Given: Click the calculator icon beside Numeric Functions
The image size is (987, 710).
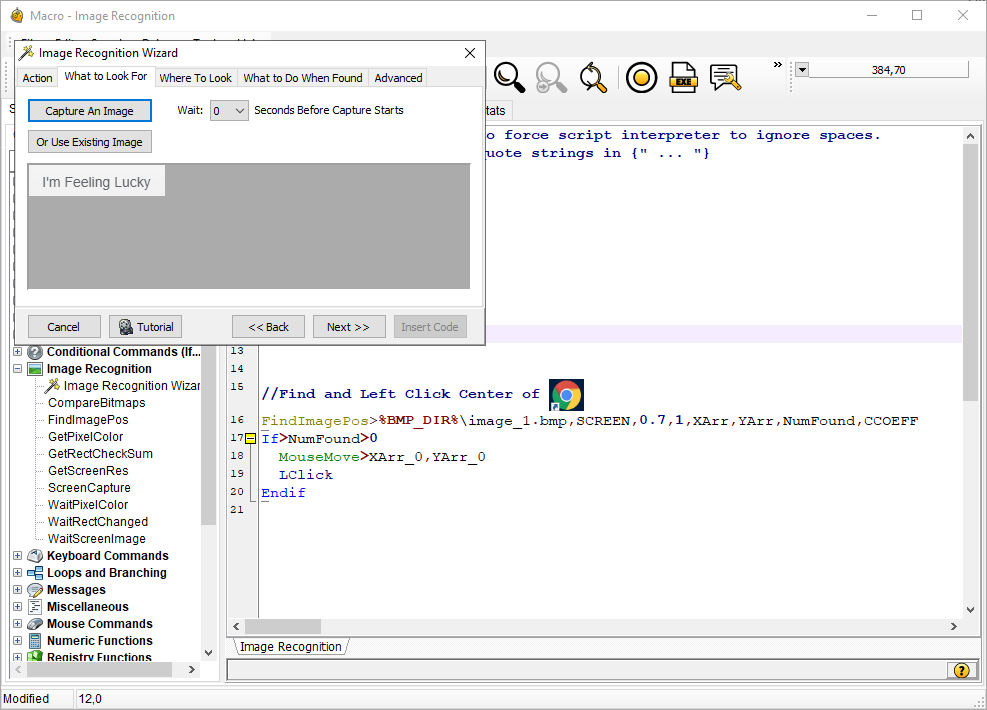Looking at the screenshot, I should point(33,640).
